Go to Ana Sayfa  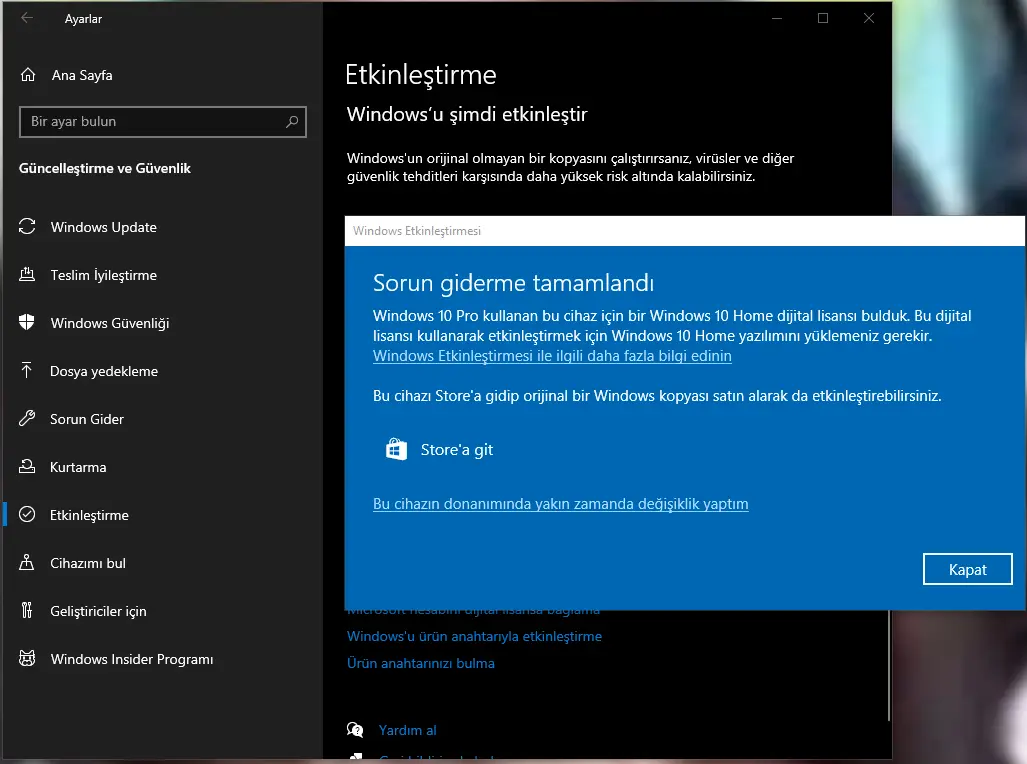pos(163,75)
